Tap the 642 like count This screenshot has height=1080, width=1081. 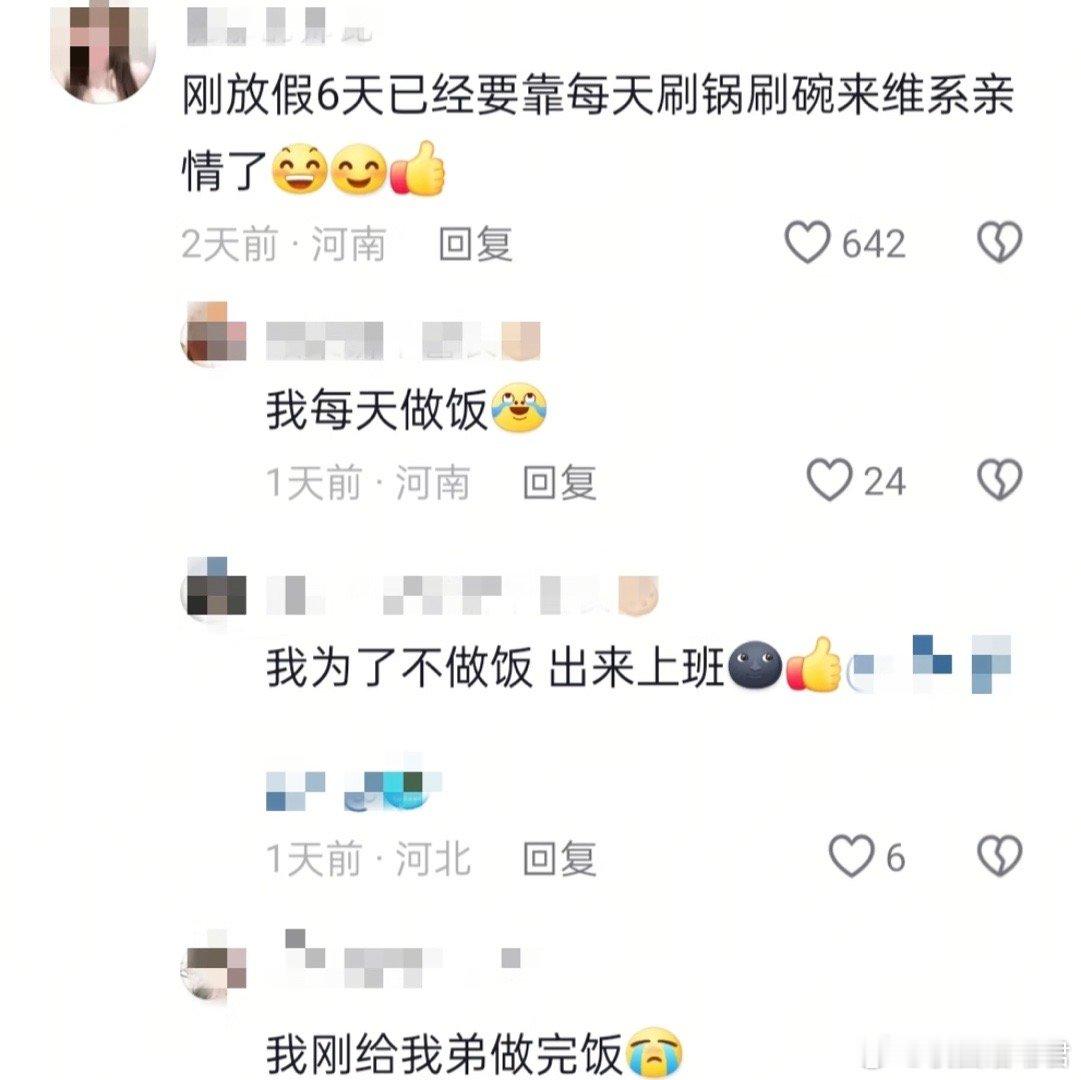pyautogui.click(x=873, y=244)
